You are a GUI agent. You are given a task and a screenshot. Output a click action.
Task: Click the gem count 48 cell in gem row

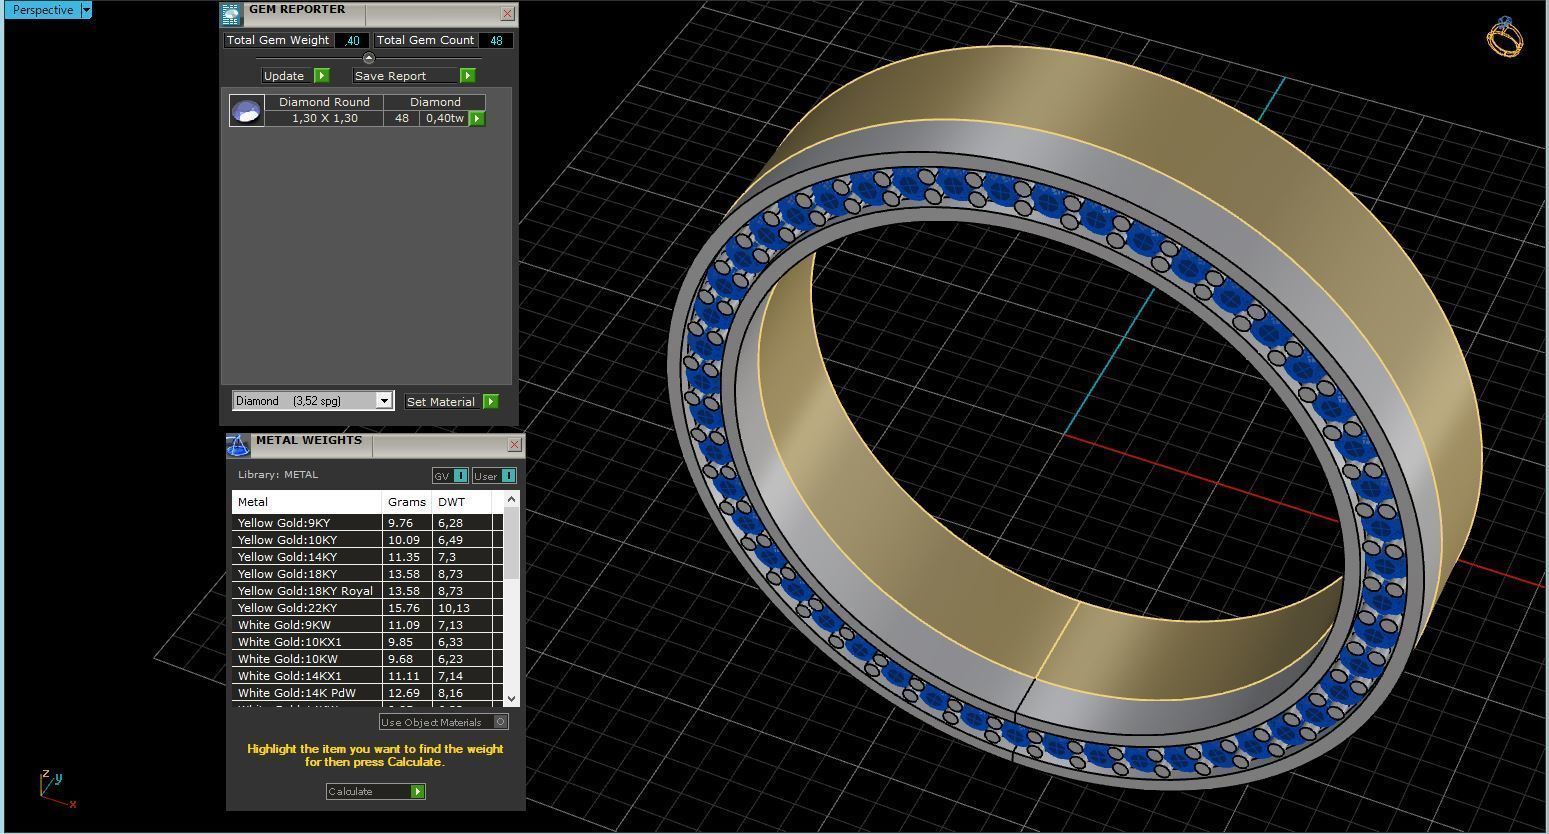click(402, 118)
